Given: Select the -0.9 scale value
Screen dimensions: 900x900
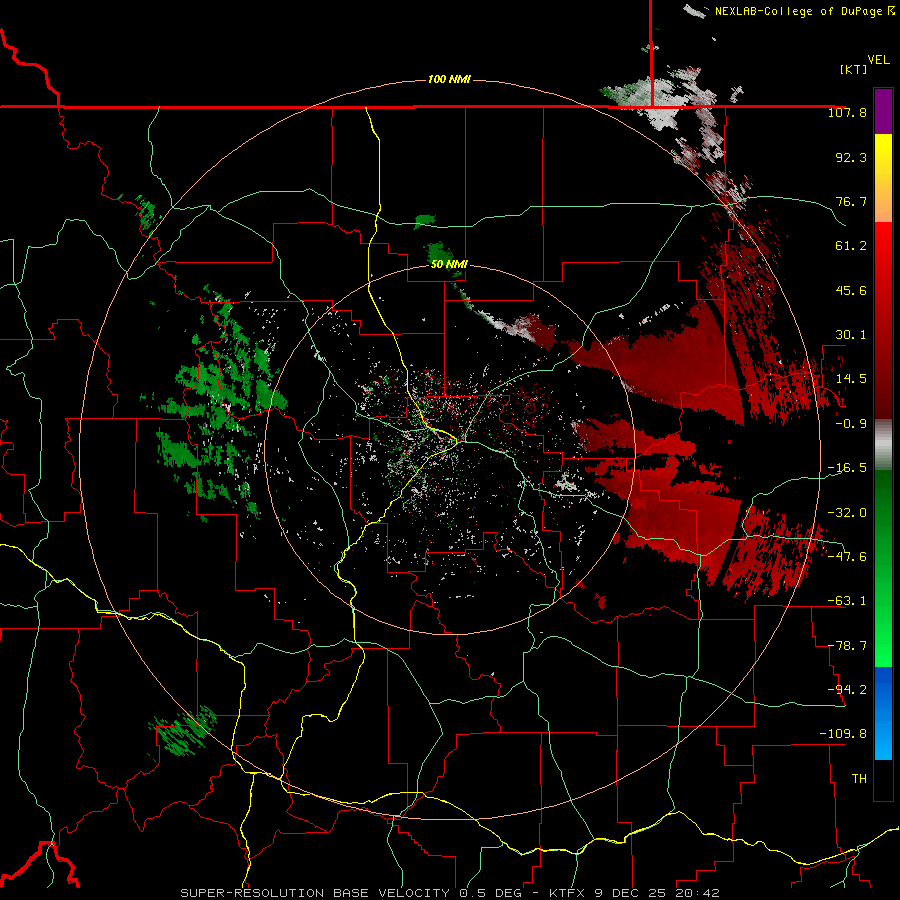Looking at the screenshot, I should [851, 424].
